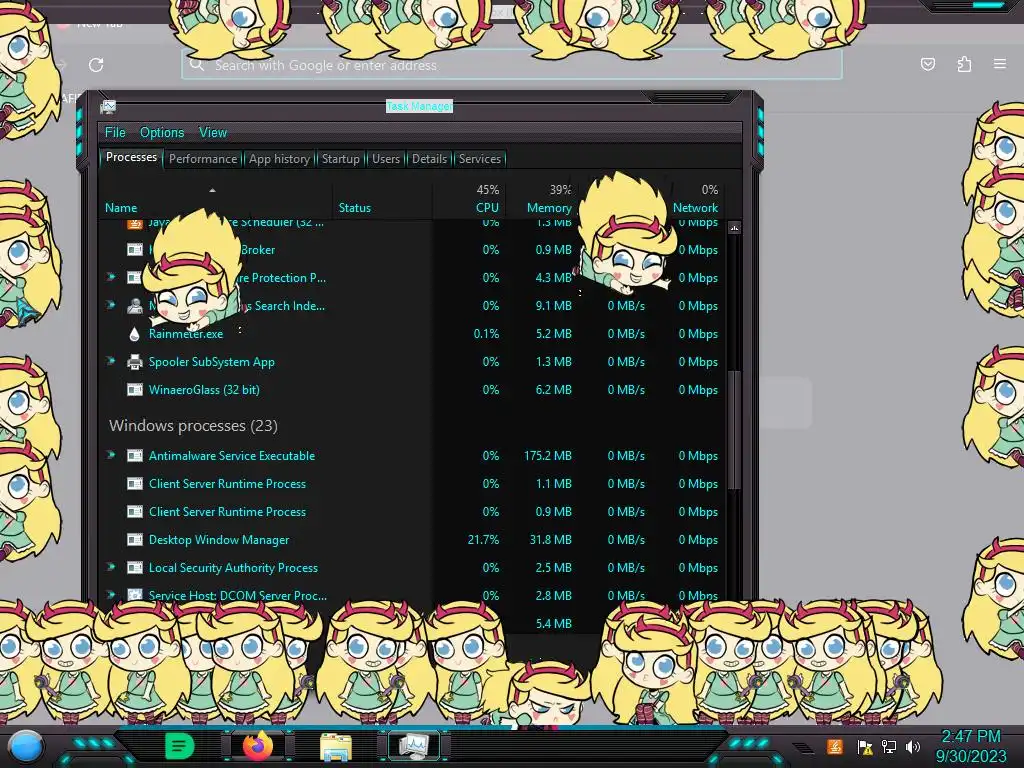This screenshot has height=768, width=1024.
Task: Click the Java update tray icon
Action: point(835,746)
